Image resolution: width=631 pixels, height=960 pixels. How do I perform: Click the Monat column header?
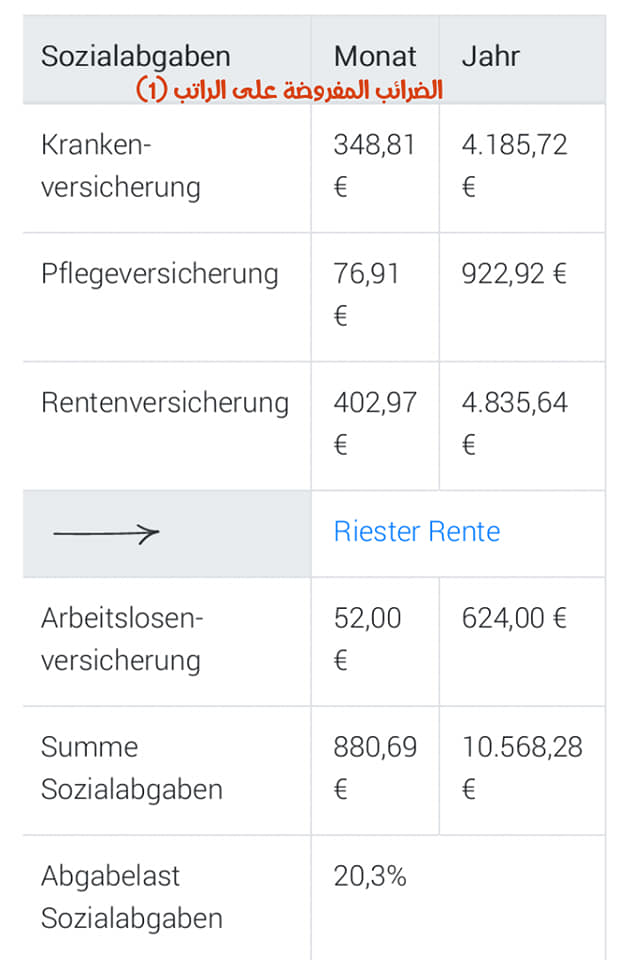[x=375, y=56]
